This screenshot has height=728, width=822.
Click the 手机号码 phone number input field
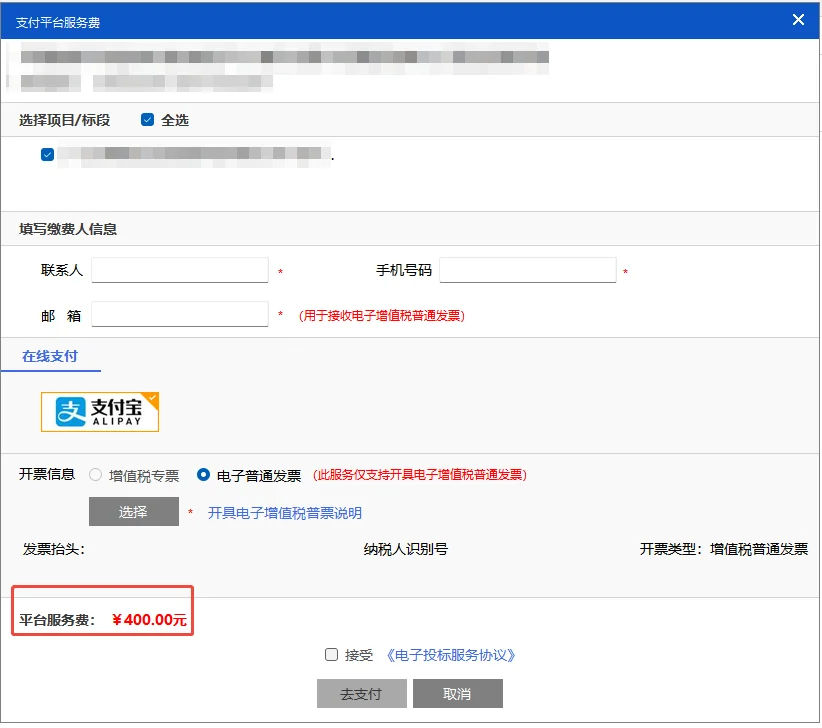click(x=527, y=269)
